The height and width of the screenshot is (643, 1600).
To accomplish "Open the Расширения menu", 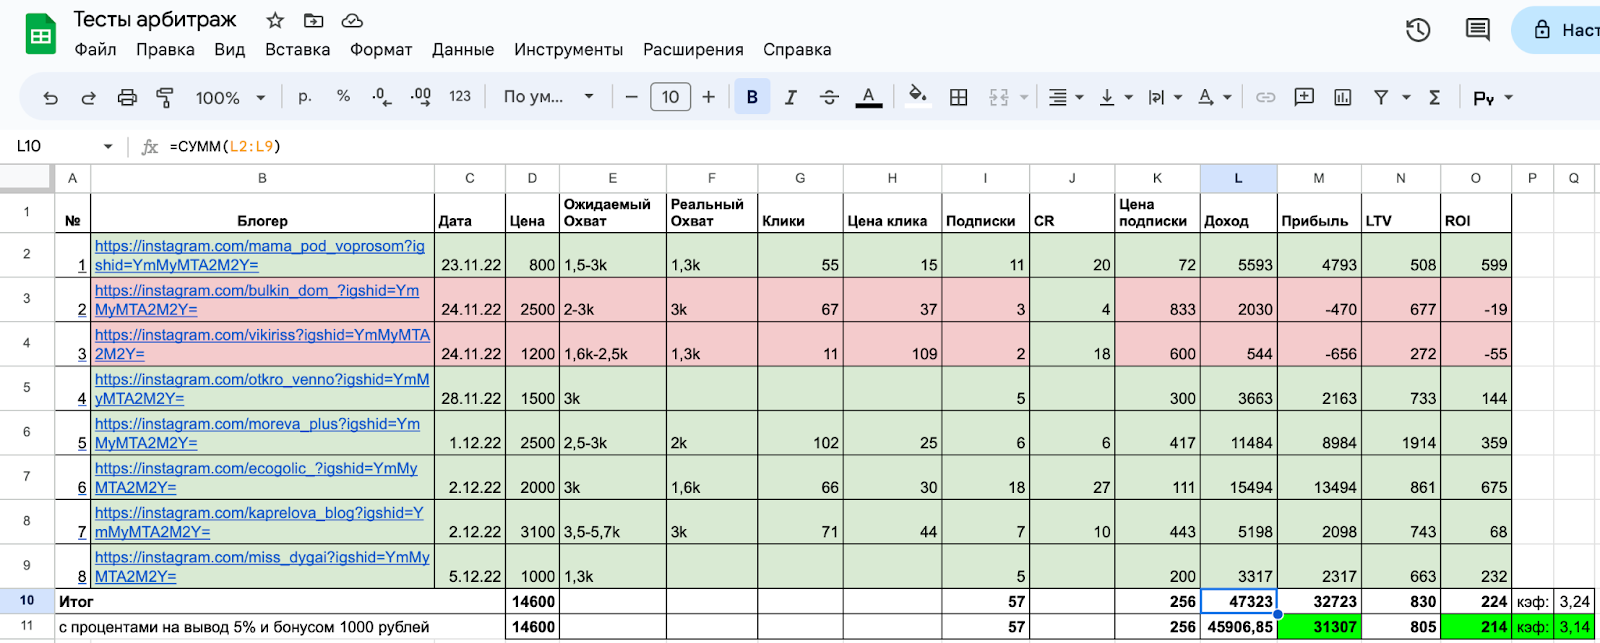I will click(693, 49).
